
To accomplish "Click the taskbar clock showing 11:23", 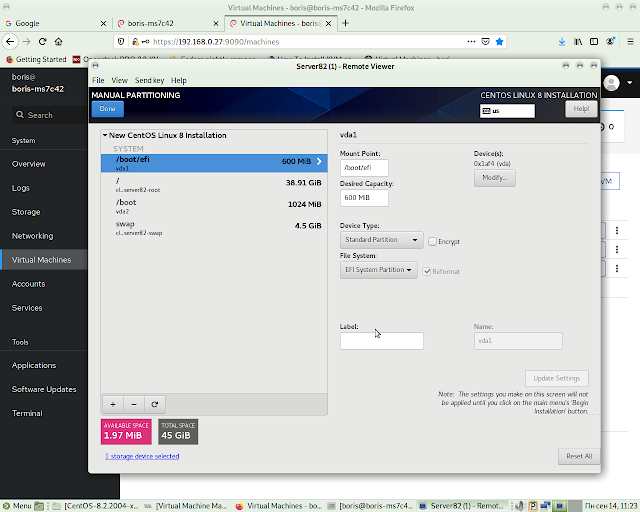I will (x=611, y=506).
